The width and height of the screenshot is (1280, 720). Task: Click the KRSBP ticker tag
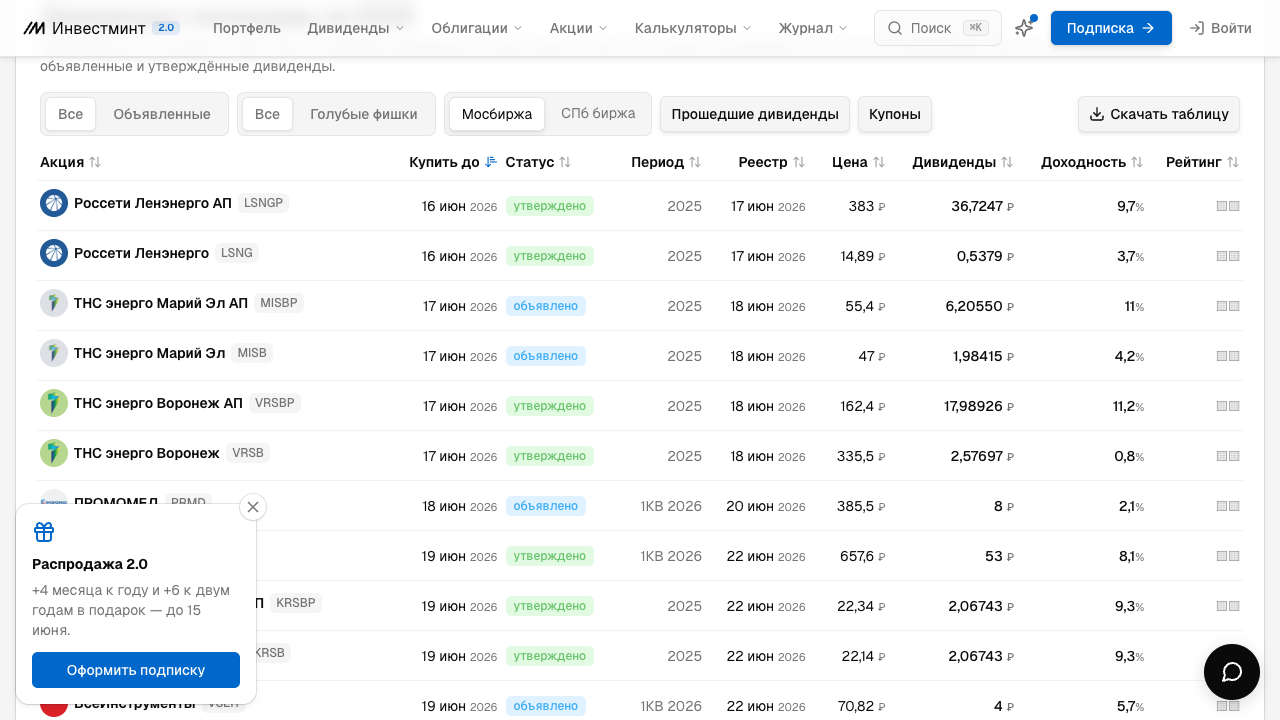(x=296, y=603)
